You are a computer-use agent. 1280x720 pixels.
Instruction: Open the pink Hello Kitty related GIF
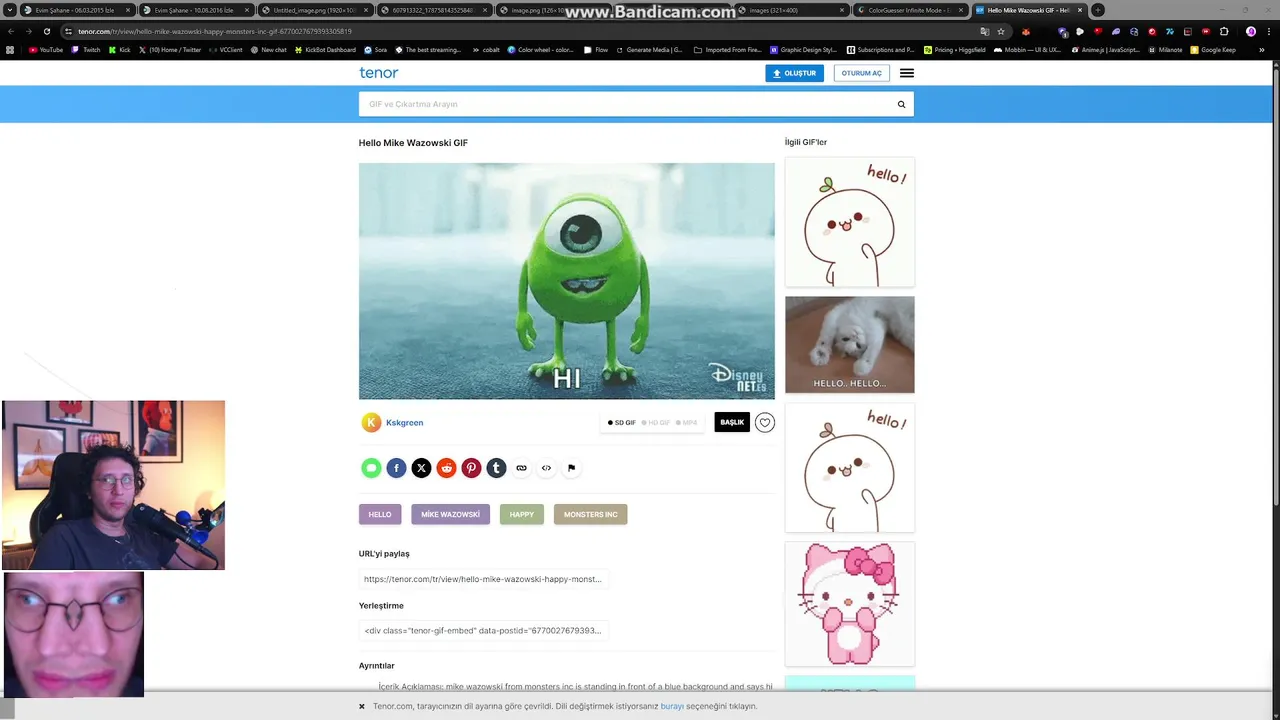[849, 604]
